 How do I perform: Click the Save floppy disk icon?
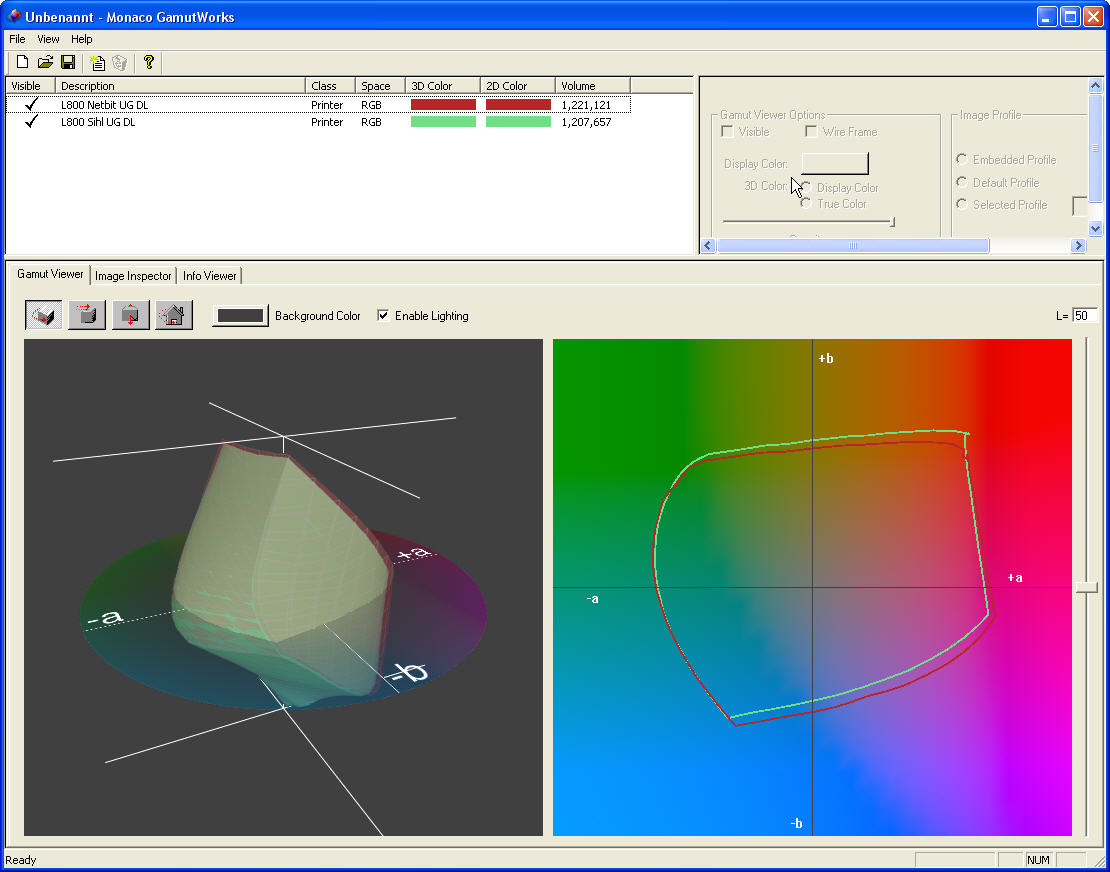pos(68,63)
